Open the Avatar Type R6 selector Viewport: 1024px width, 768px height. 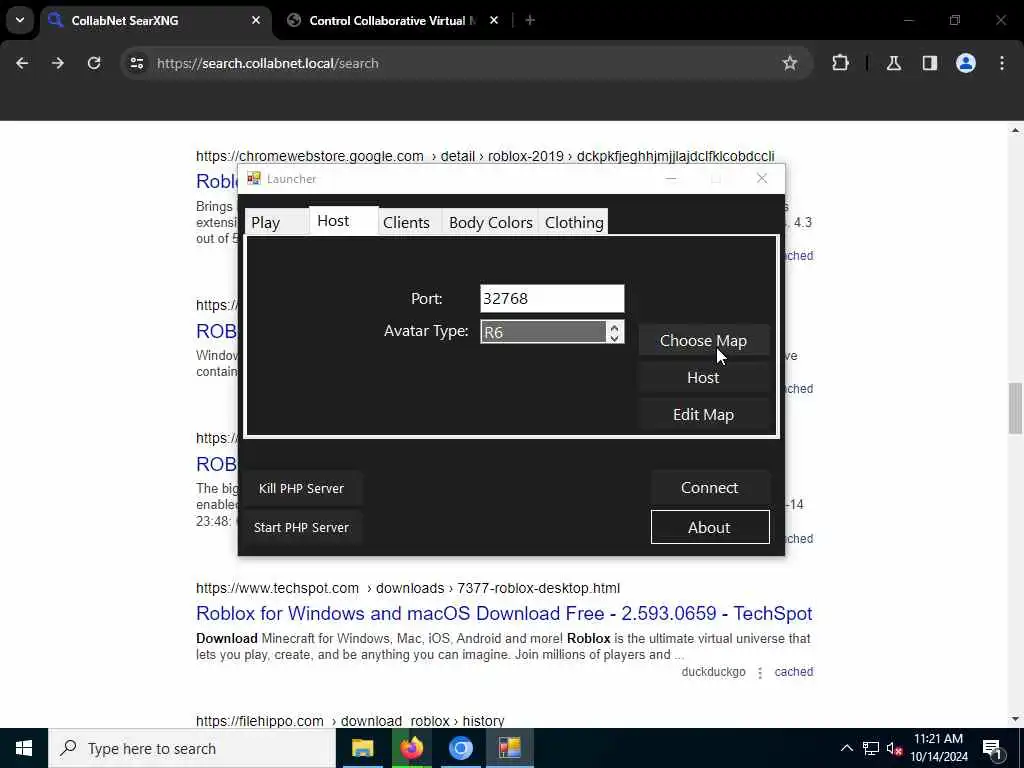543,332
